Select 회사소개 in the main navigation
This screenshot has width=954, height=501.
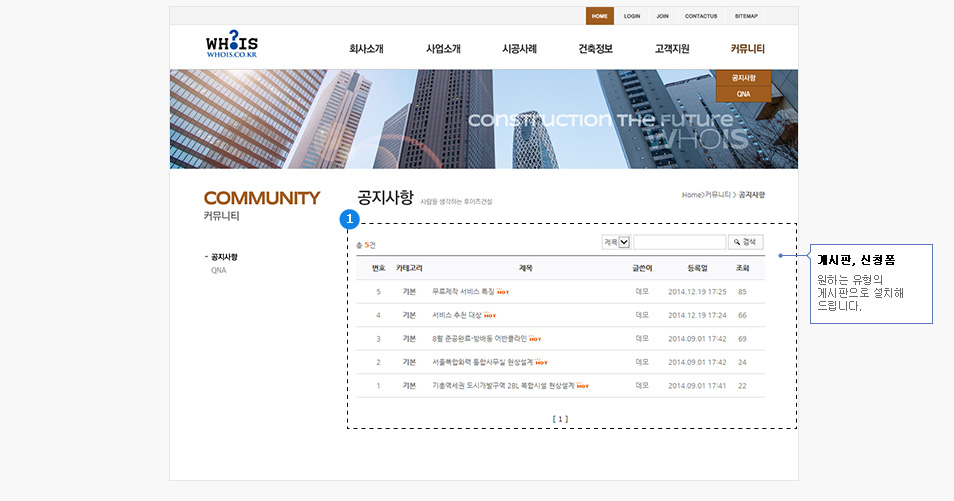click(366, 49)
